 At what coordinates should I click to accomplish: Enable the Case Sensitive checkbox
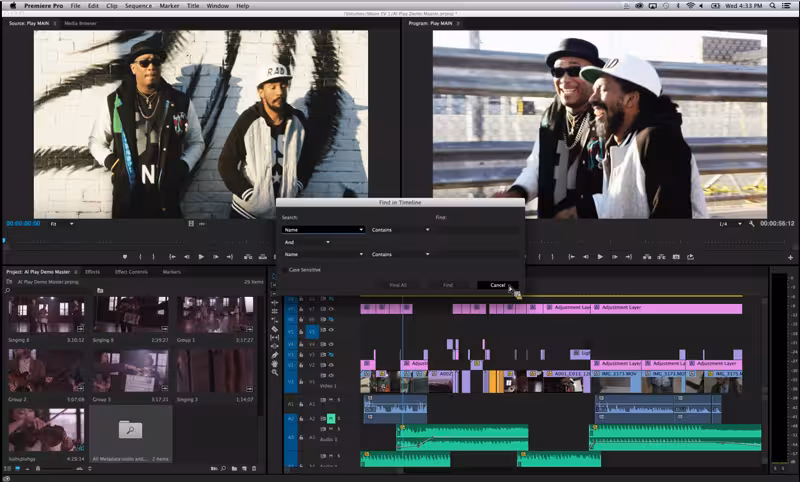(285, 270)
